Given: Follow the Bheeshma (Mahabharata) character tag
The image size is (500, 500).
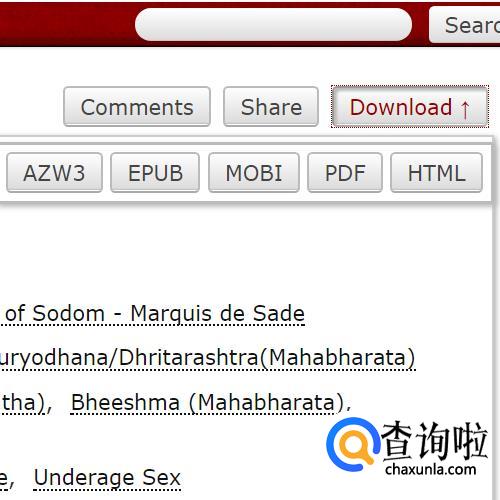Looking at the screenshot, I should (x=208, y=403).
